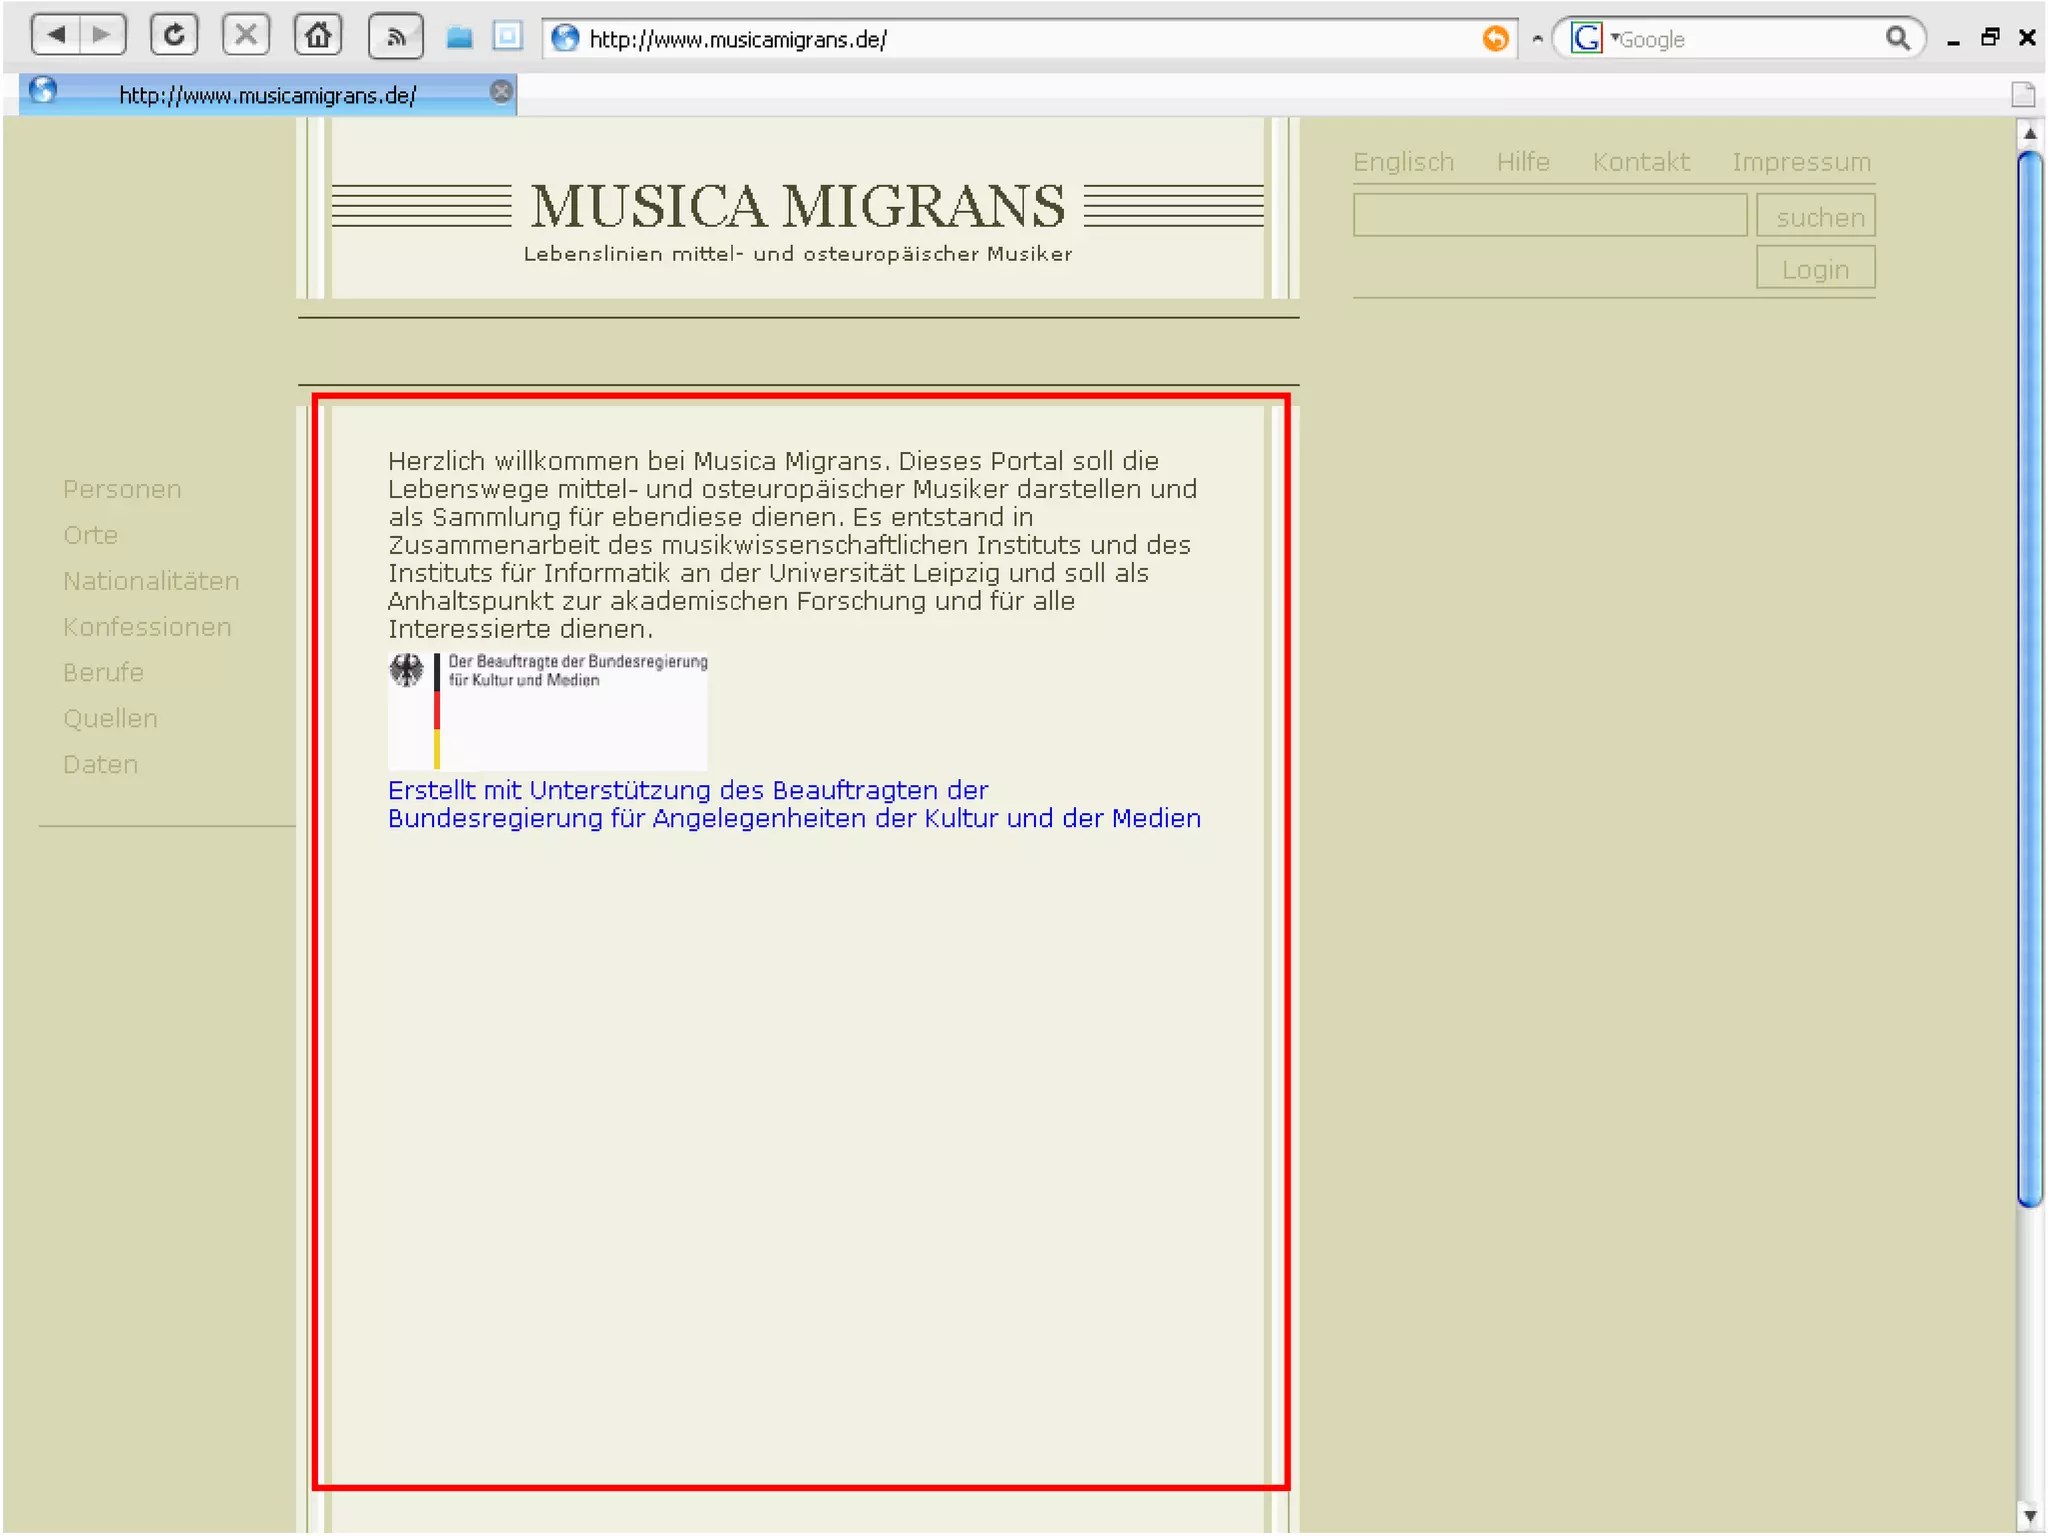The height and width of the screenshot is (1536, 2048).
Task: Click the vertical scrollbar down arrow
Action: pyautogui.click(x=2029, y=1515)
